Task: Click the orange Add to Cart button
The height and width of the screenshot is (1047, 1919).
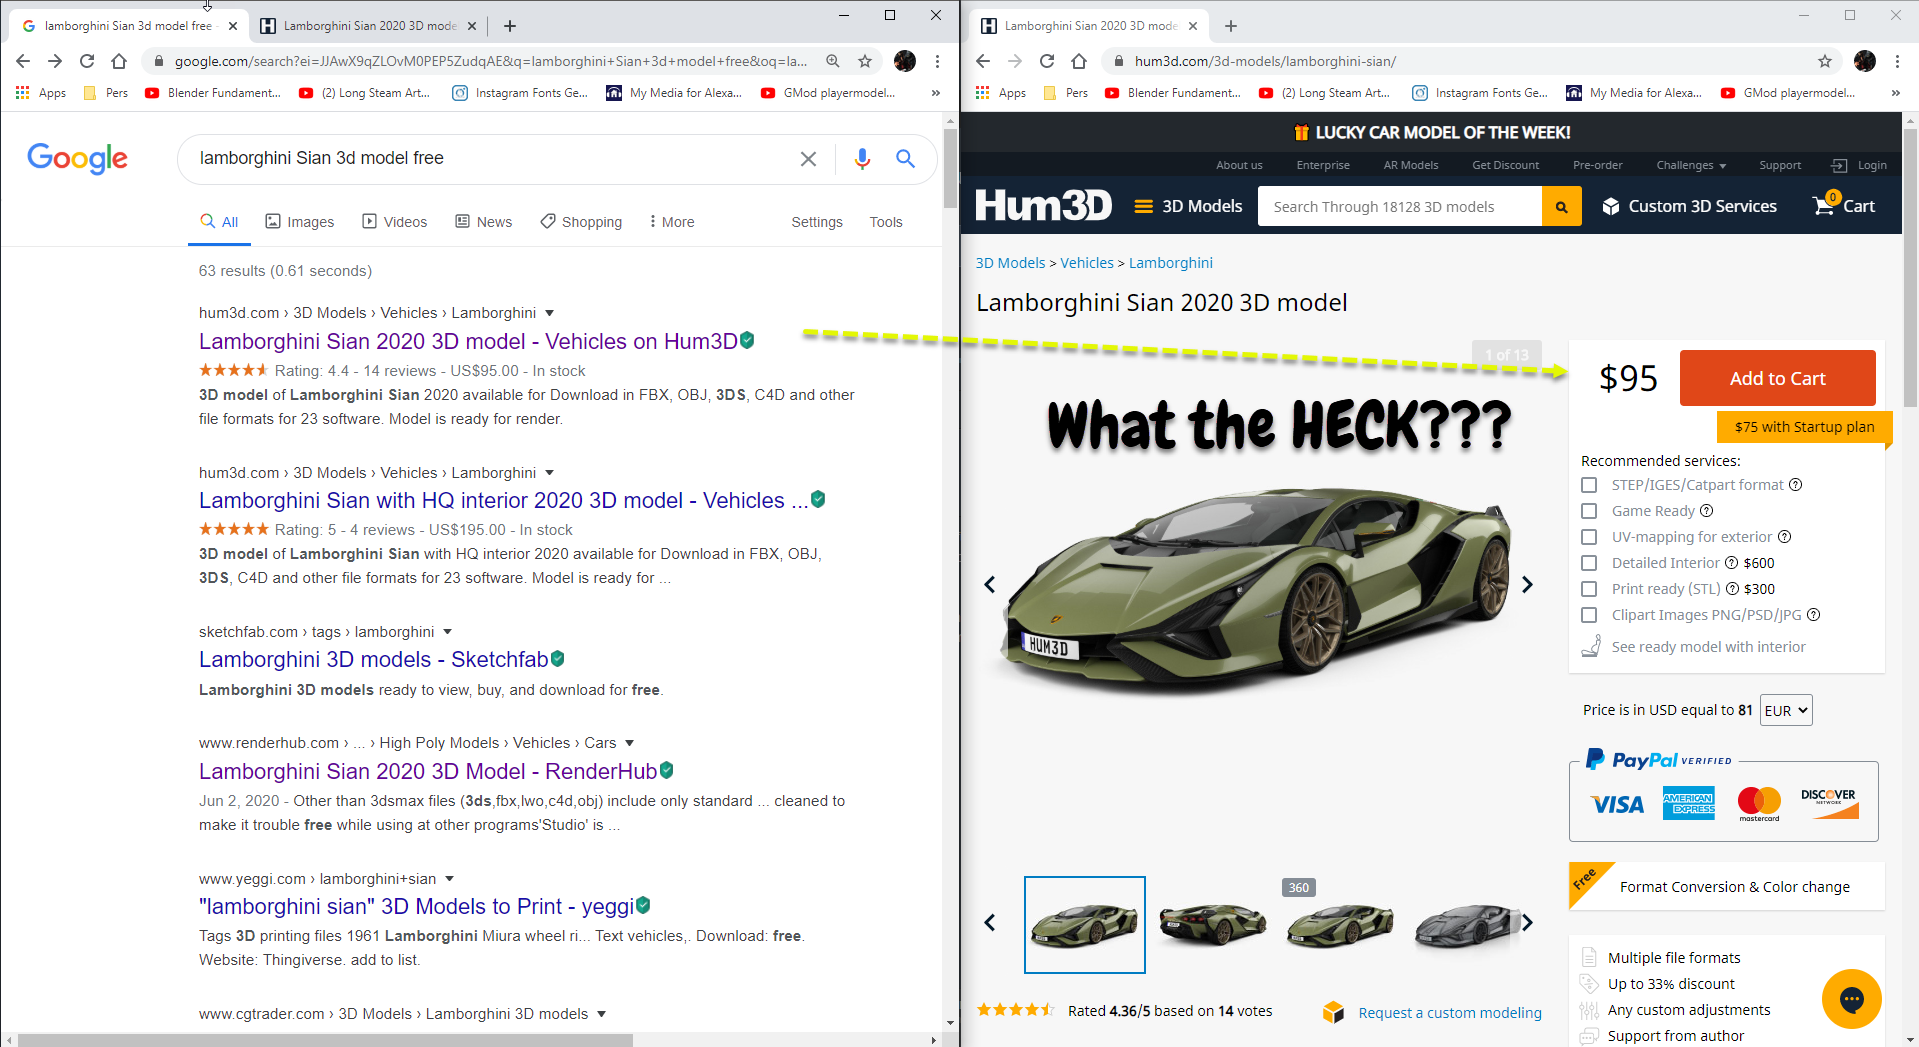Action: point(1777,378)
